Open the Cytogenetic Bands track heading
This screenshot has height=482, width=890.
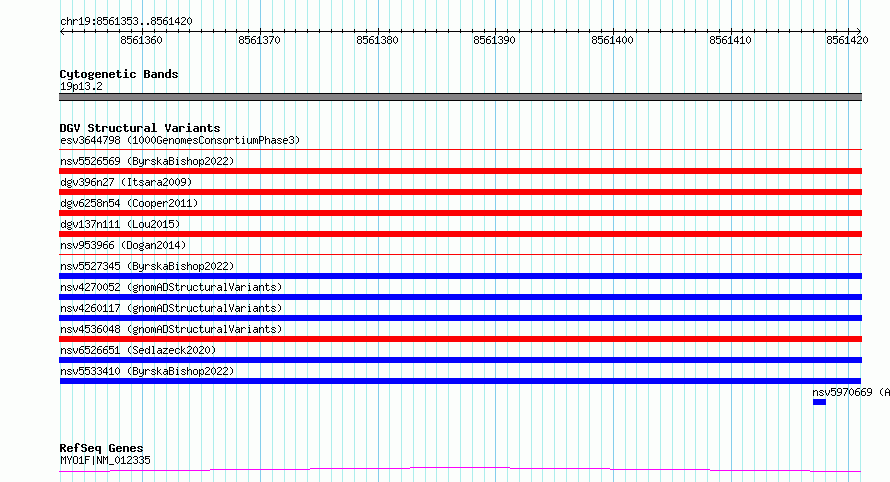(119, 74)
